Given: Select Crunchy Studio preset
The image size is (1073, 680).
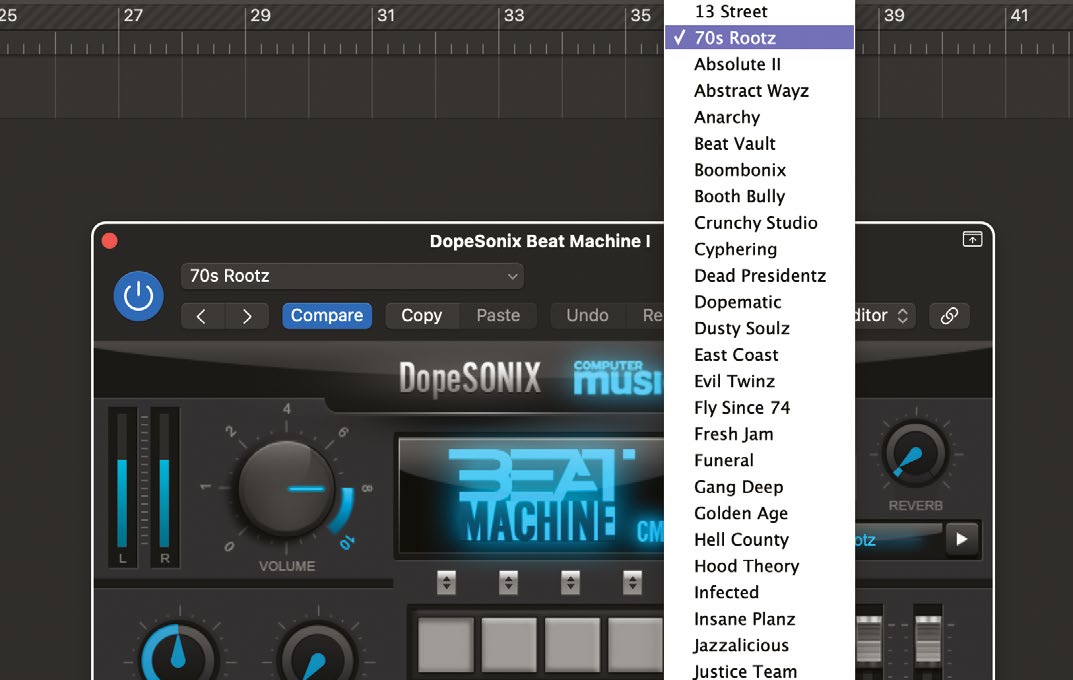Looking at the screenshot, I should coord(759,223).
